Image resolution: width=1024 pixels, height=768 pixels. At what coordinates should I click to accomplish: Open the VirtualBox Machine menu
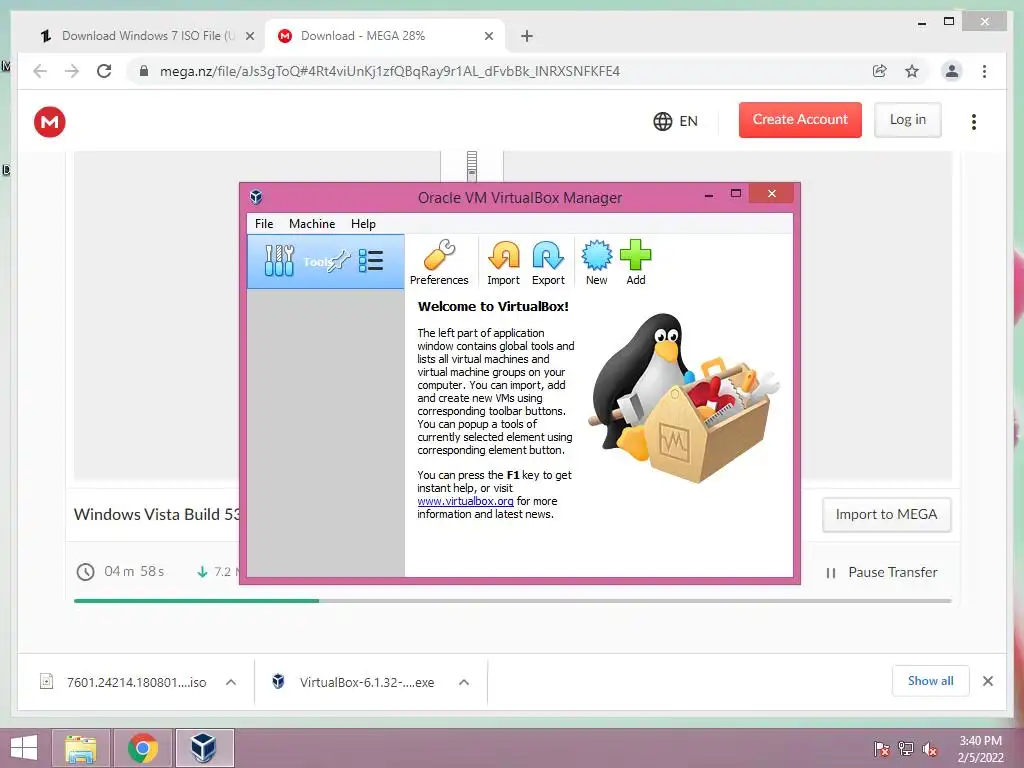pos(312,224)
